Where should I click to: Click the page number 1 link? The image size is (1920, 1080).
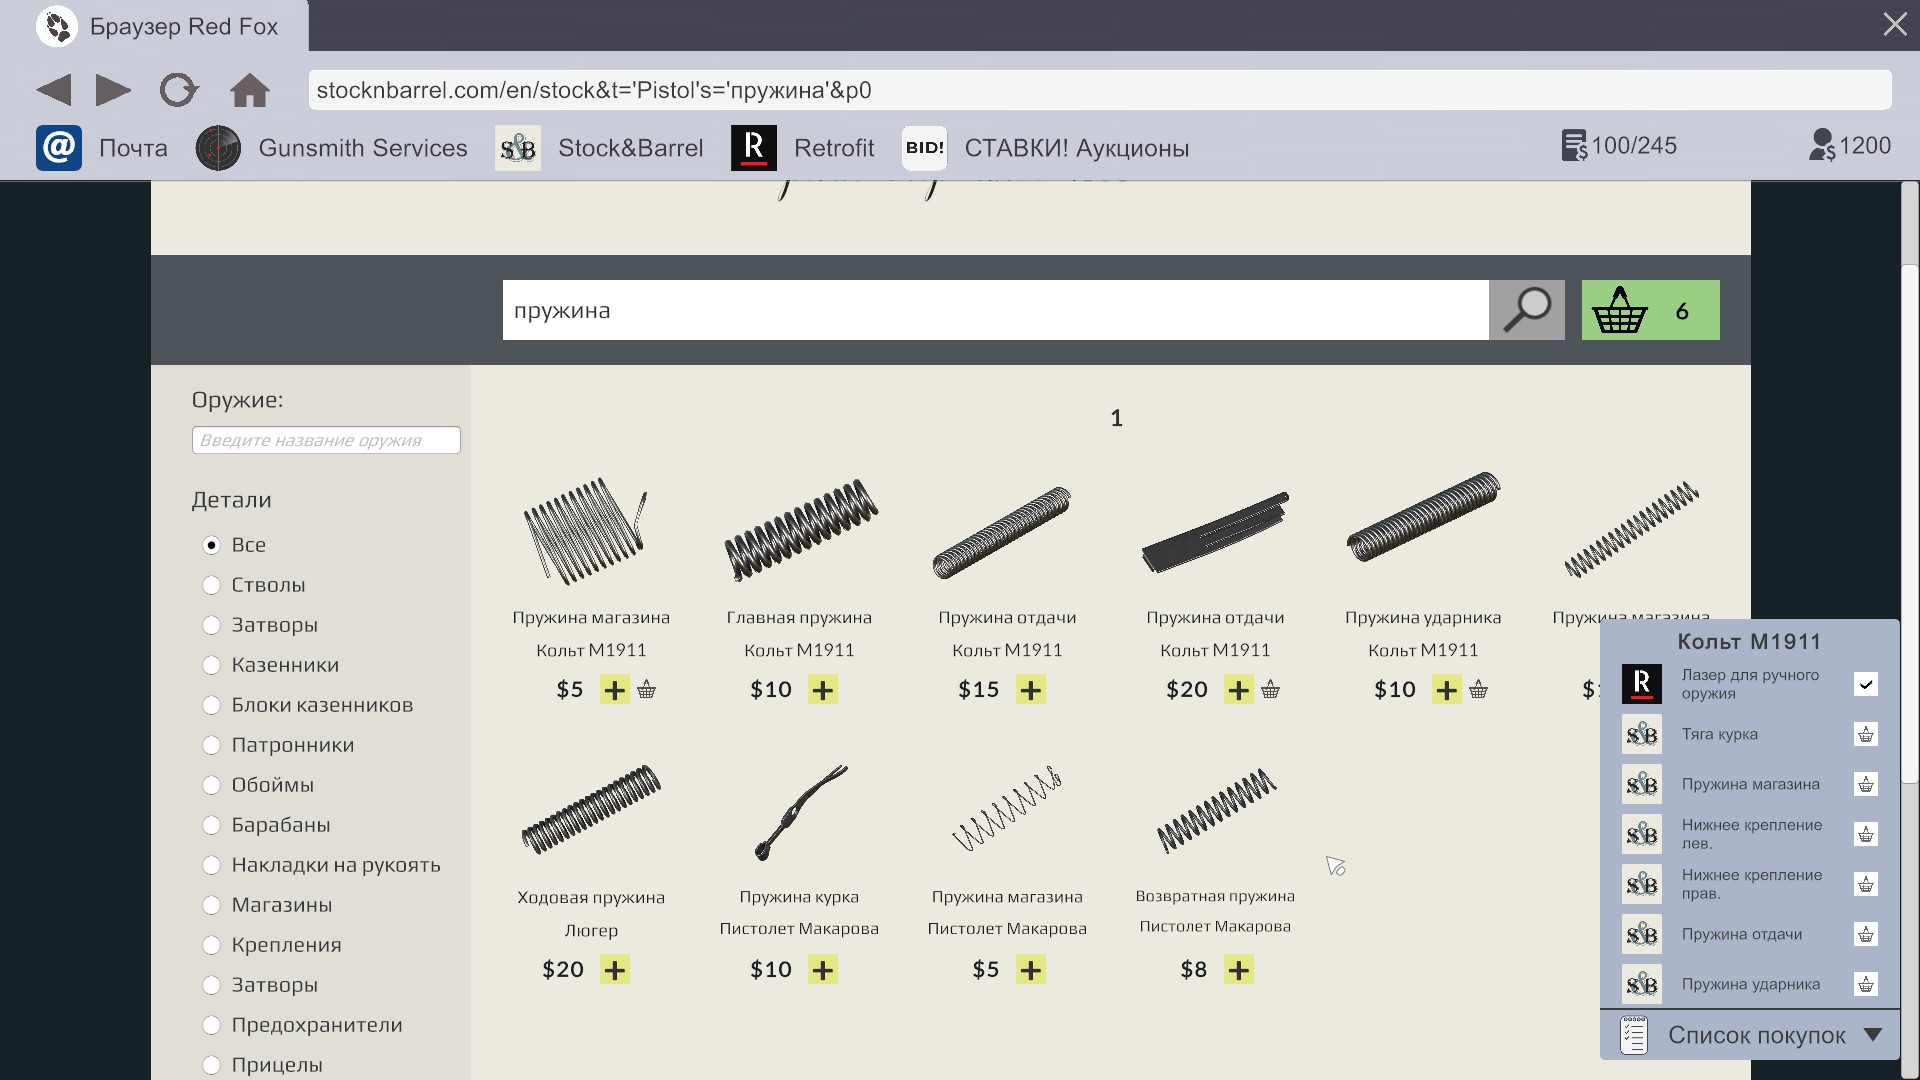pos(1117,418)
